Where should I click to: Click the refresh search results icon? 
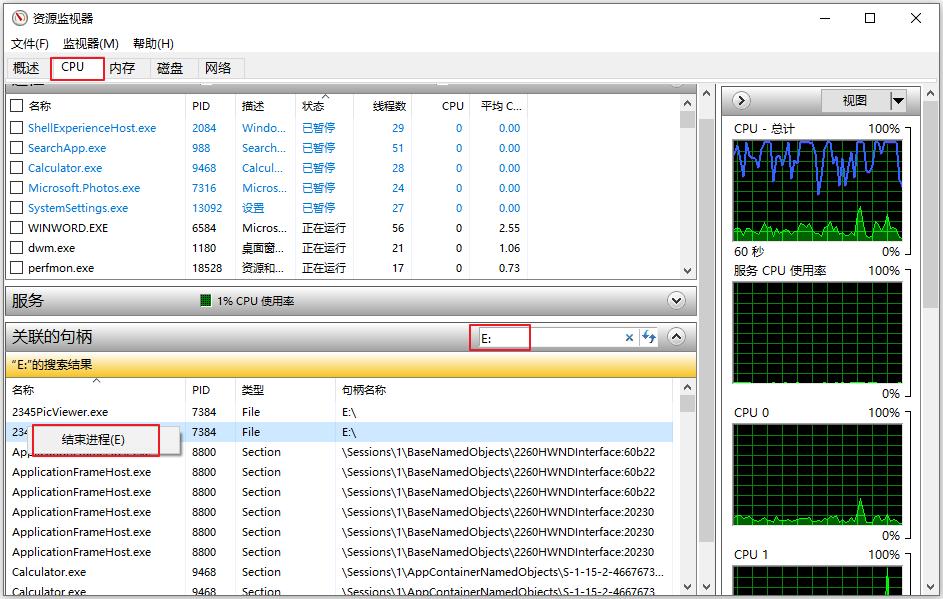click(x=649, y=338)
